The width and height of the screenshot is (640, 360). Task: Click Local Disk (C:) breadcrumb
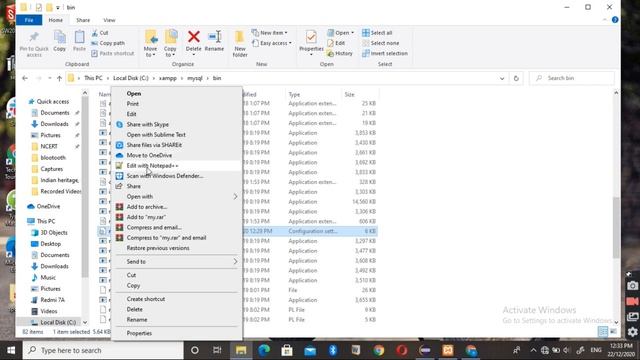tap(131, 78)
